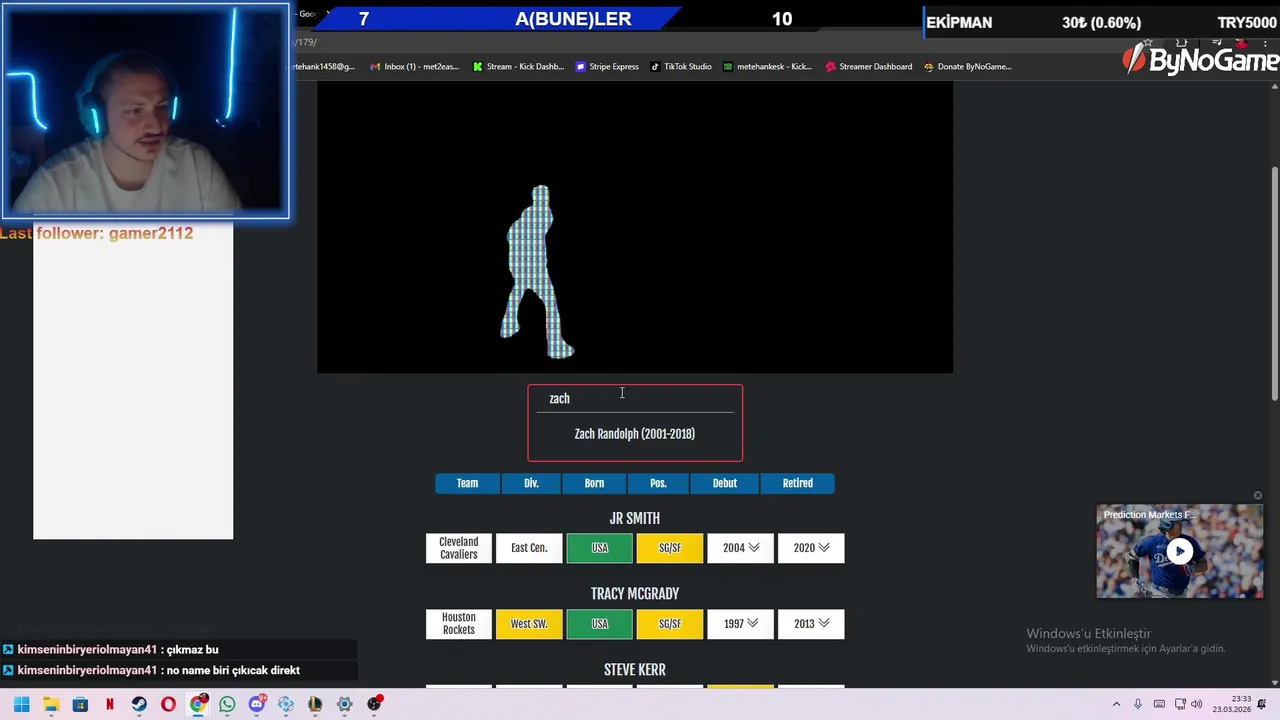Click the Pos. column header

pos(658,483)
